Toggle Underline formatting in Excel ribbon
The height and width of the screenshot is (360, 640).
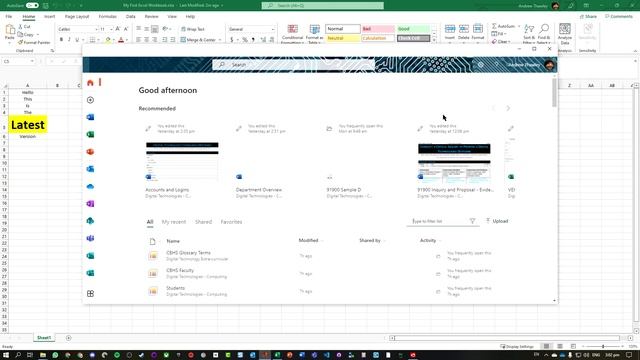click(77, 40)
